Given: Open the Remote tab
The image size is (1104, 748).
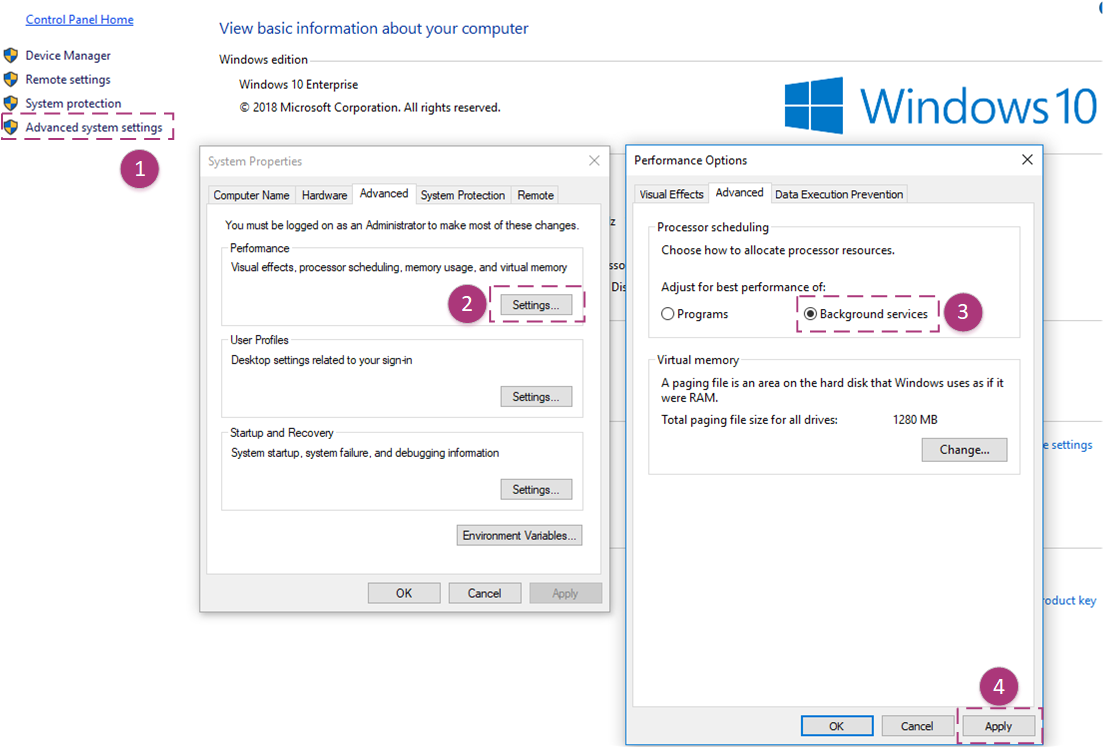Looking at the screenshot, I should pos(535,195).
